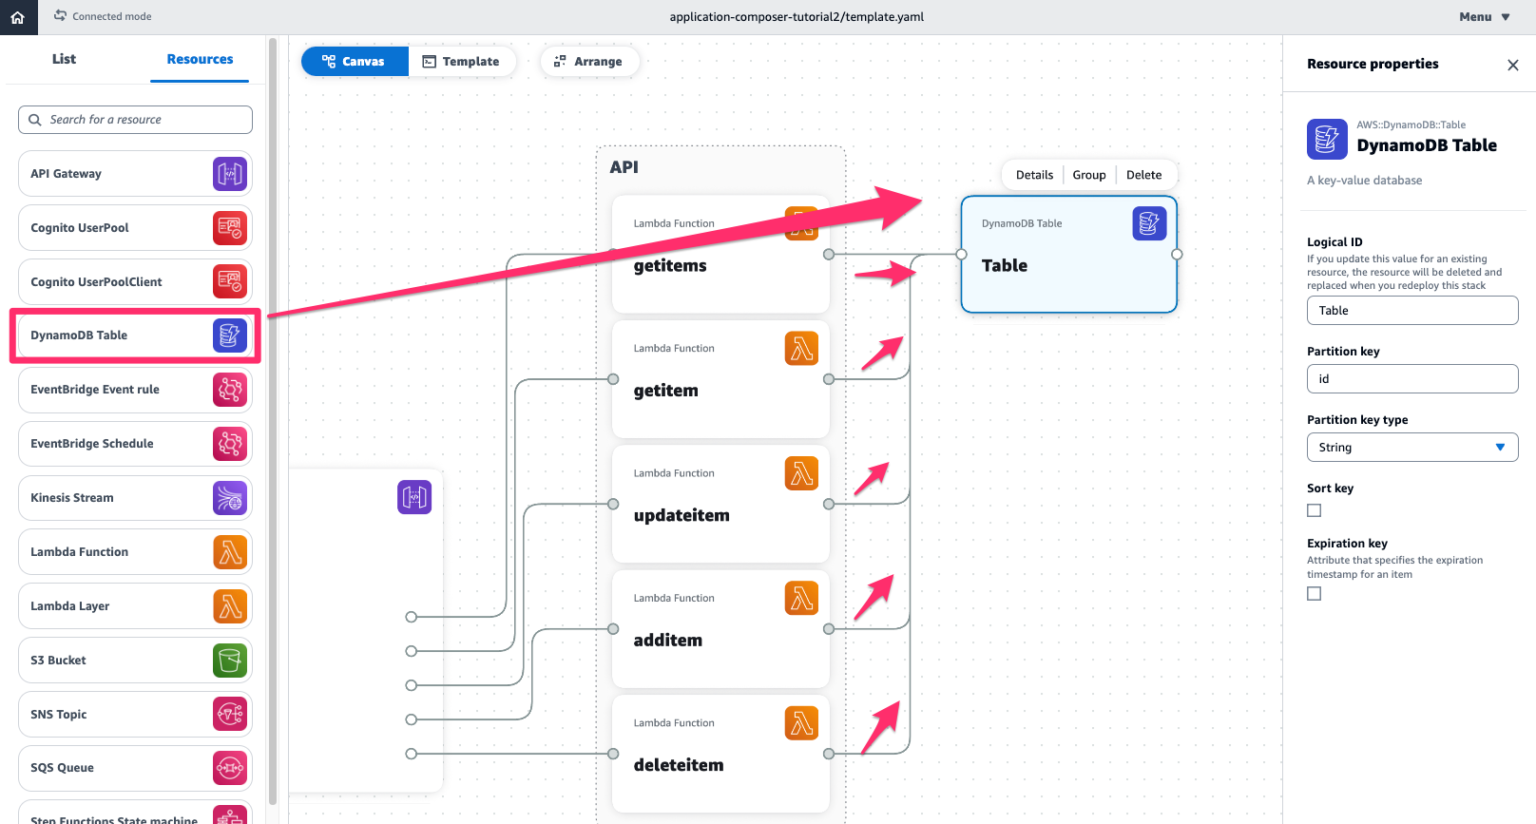The width and height of the screenshot is (1536, 824).
Task: Click the S3 Bucket icon
Action: pyautogui.click(x=229, y=660)
